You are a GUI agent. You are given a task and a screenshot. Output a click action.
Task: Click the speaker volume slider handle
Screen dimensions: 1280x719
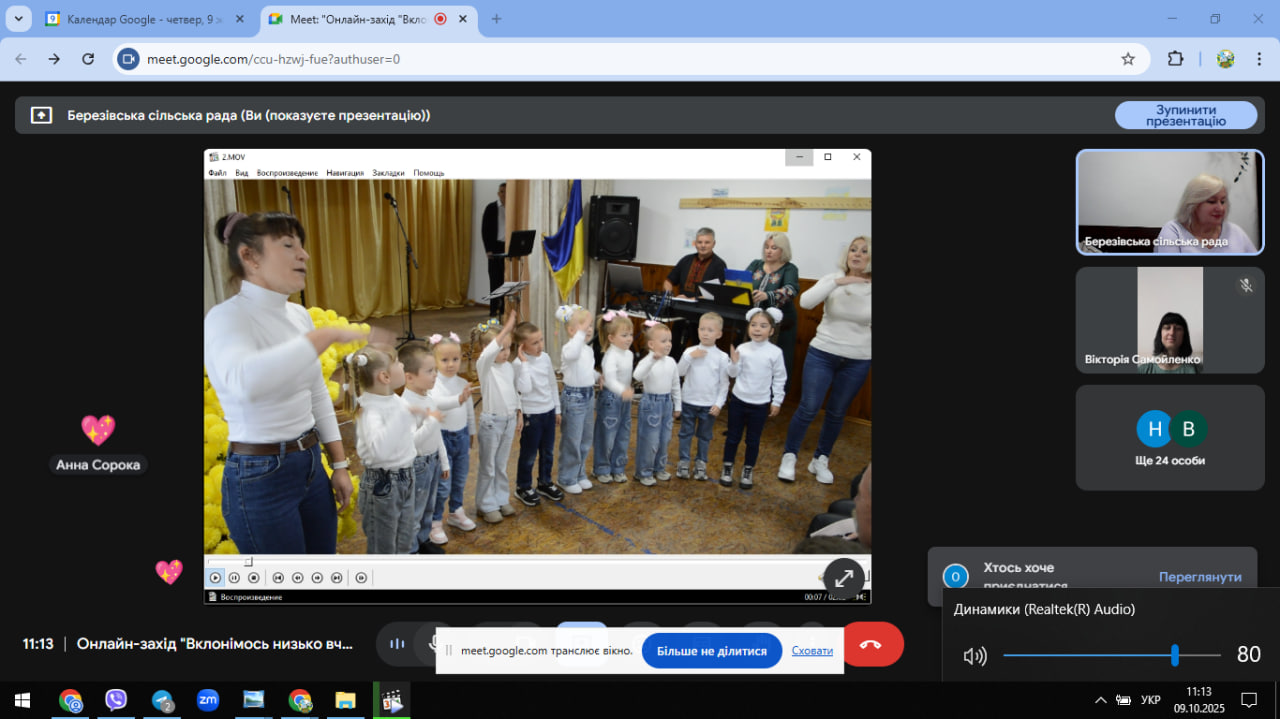point(1175,656)
